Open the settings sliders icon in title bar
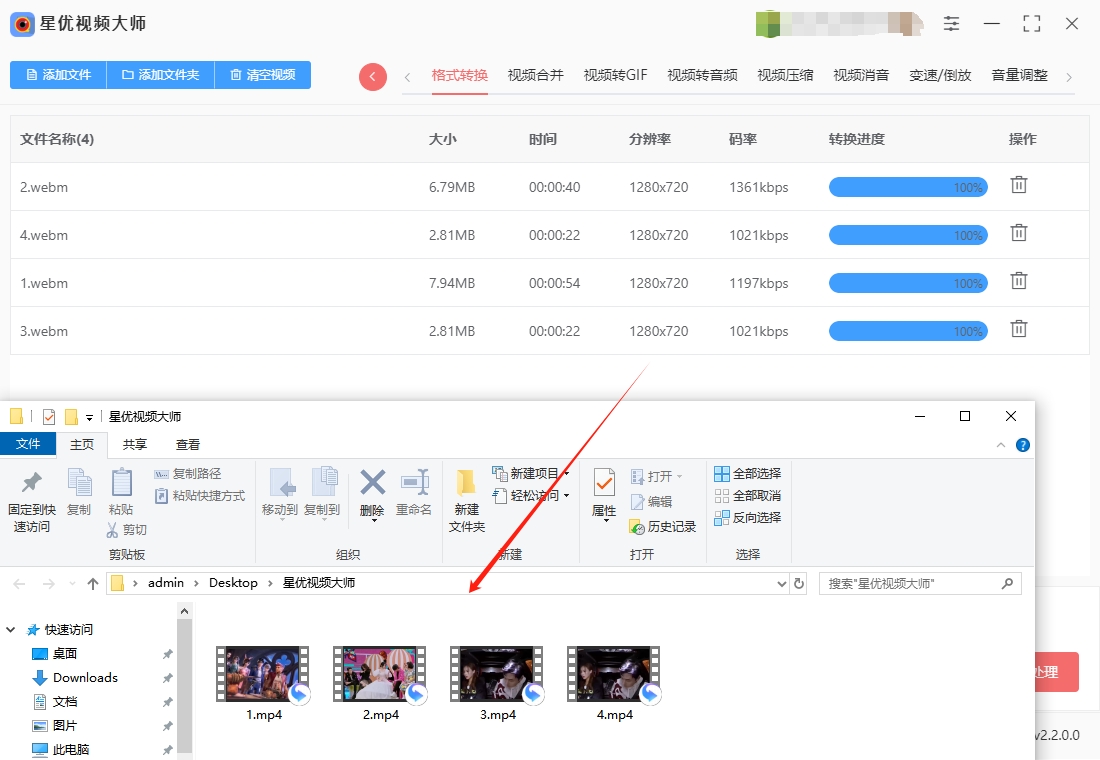 [951, 23]
